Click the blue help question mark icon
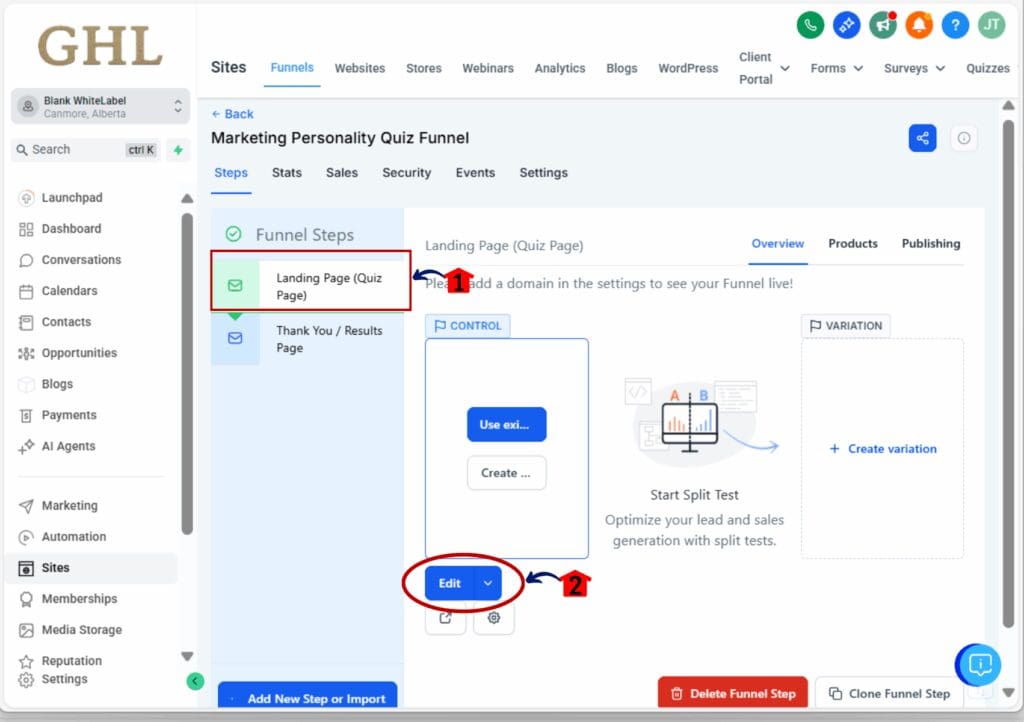The width and height of the screenshot is (1024, 722). coord(955,25)
